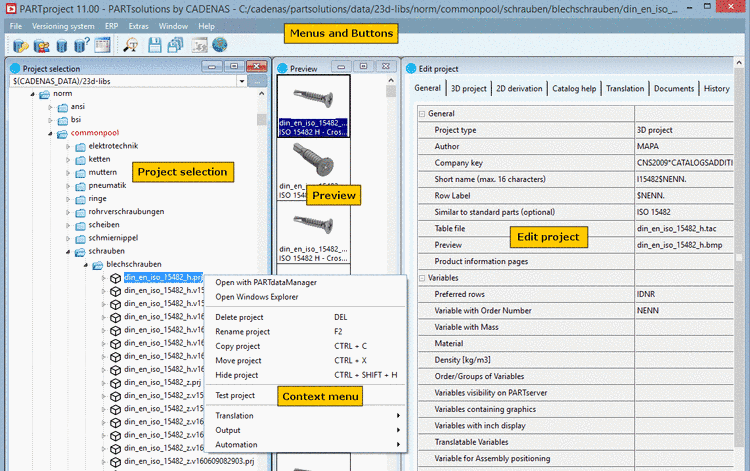Collapse the schrauben folder node
The image size is (750, 471).
point(68,252)
